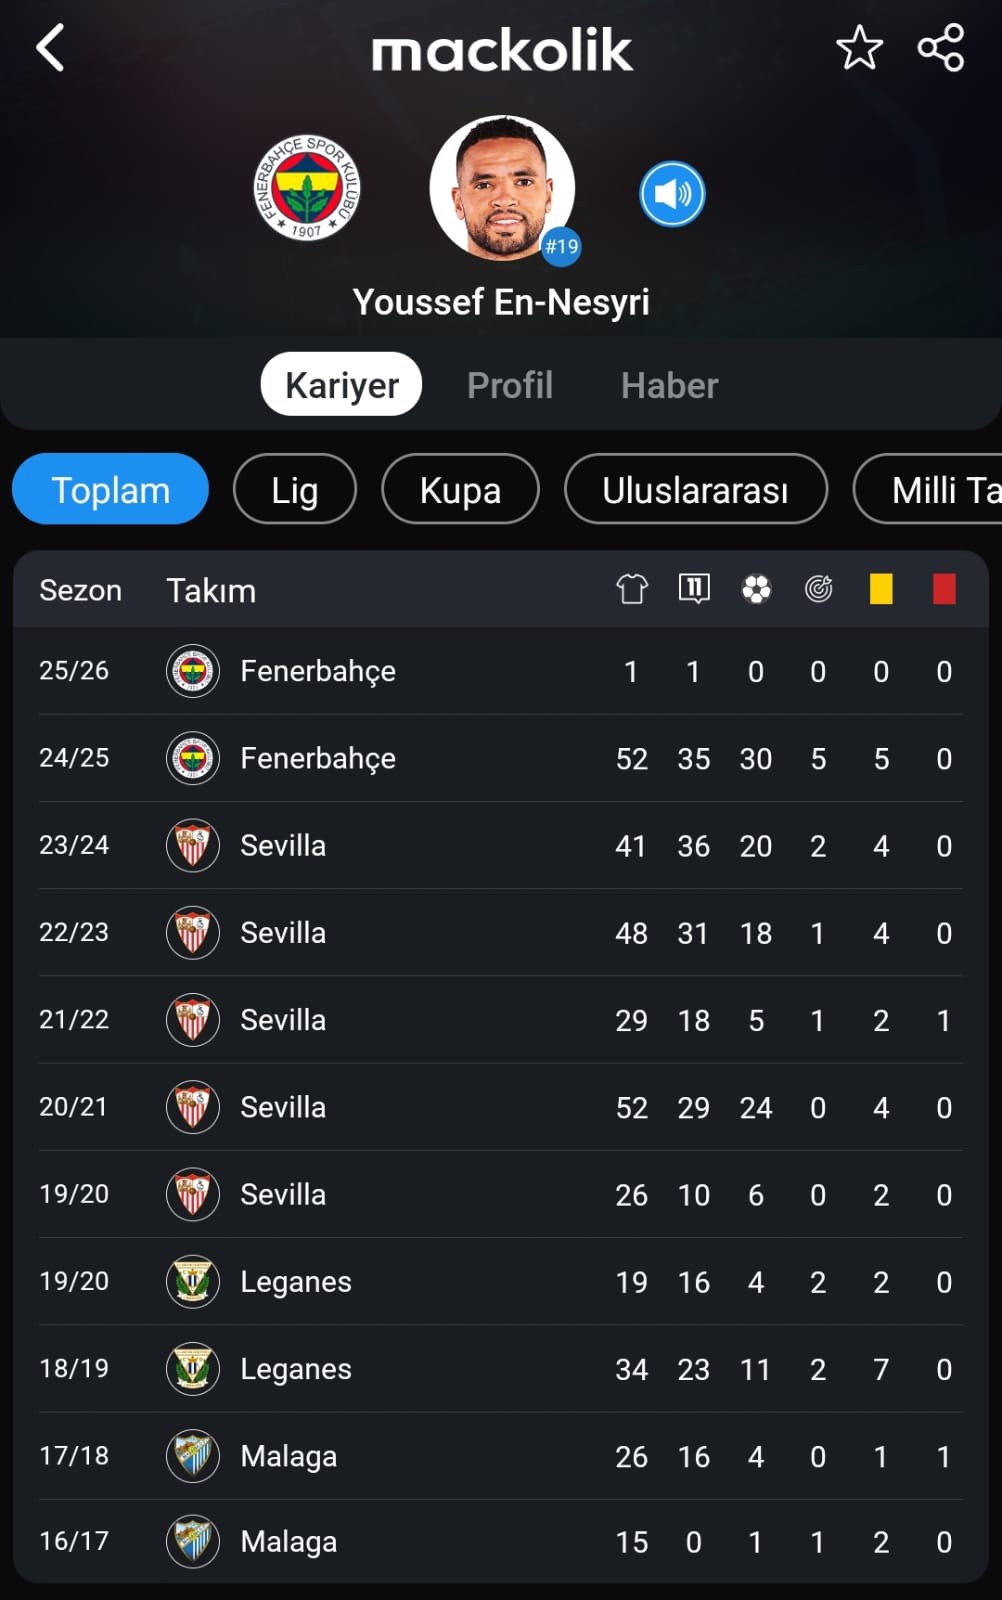The image size is (1002, 1600).
Task: Tap the assists target column icon
Action: 819,589
